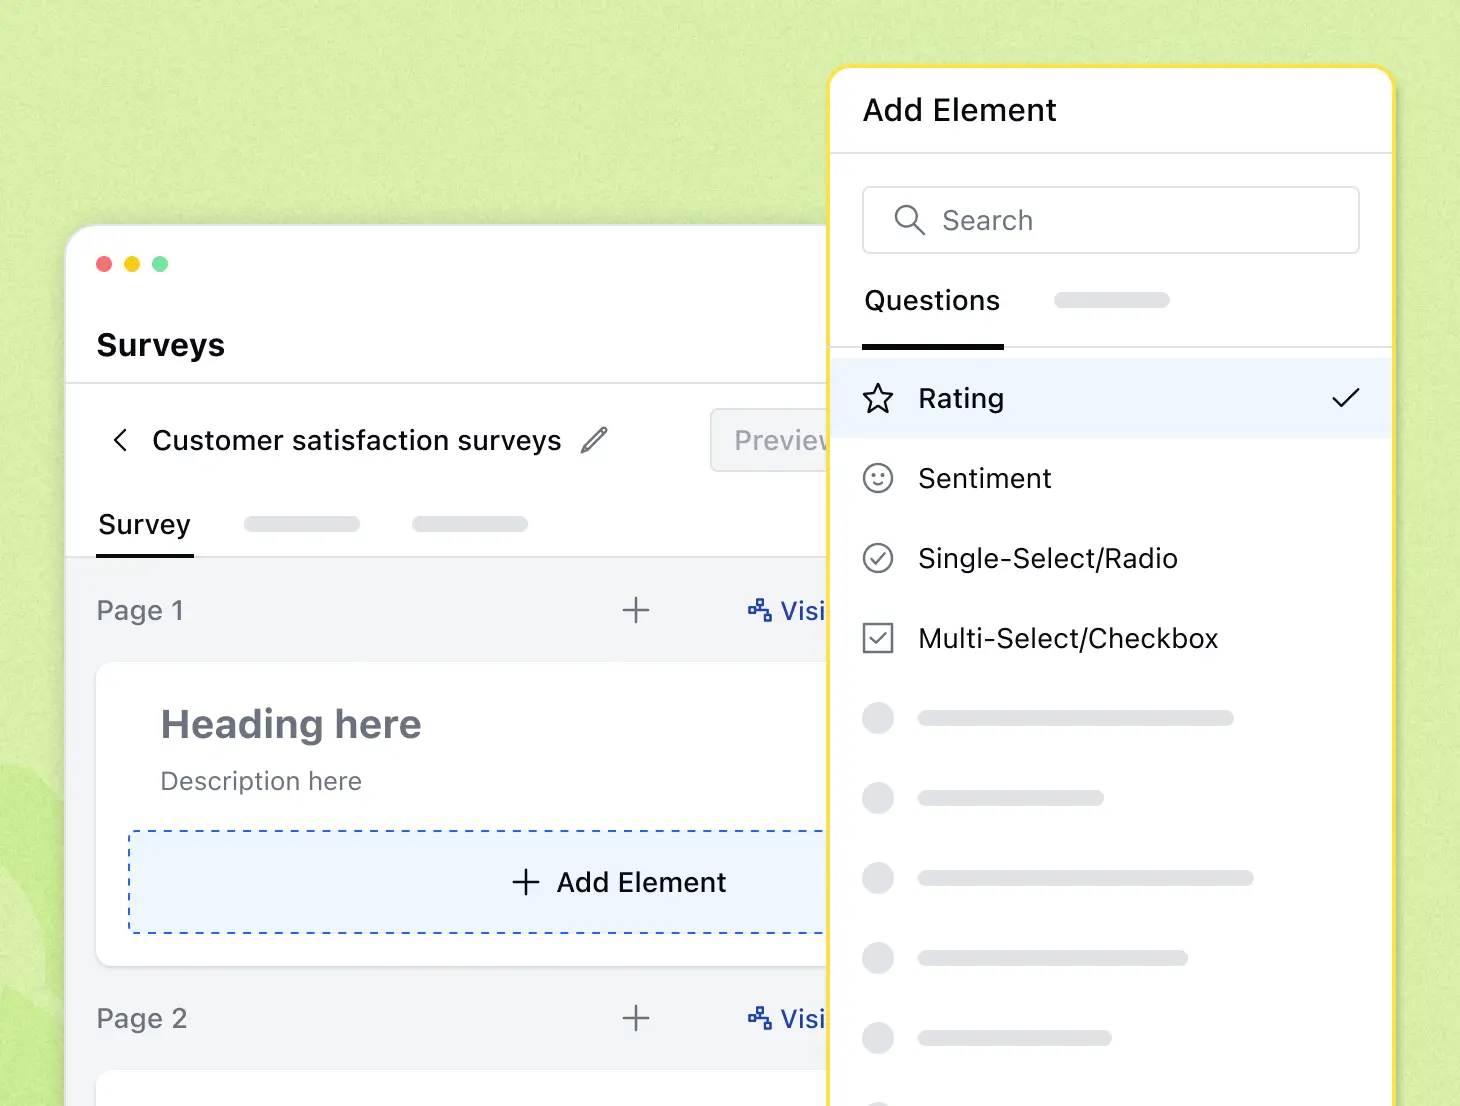Click the circled check icon for Single-Select/Radio
Screen dimensions: 1460x1106
click(x=878, y=558)
